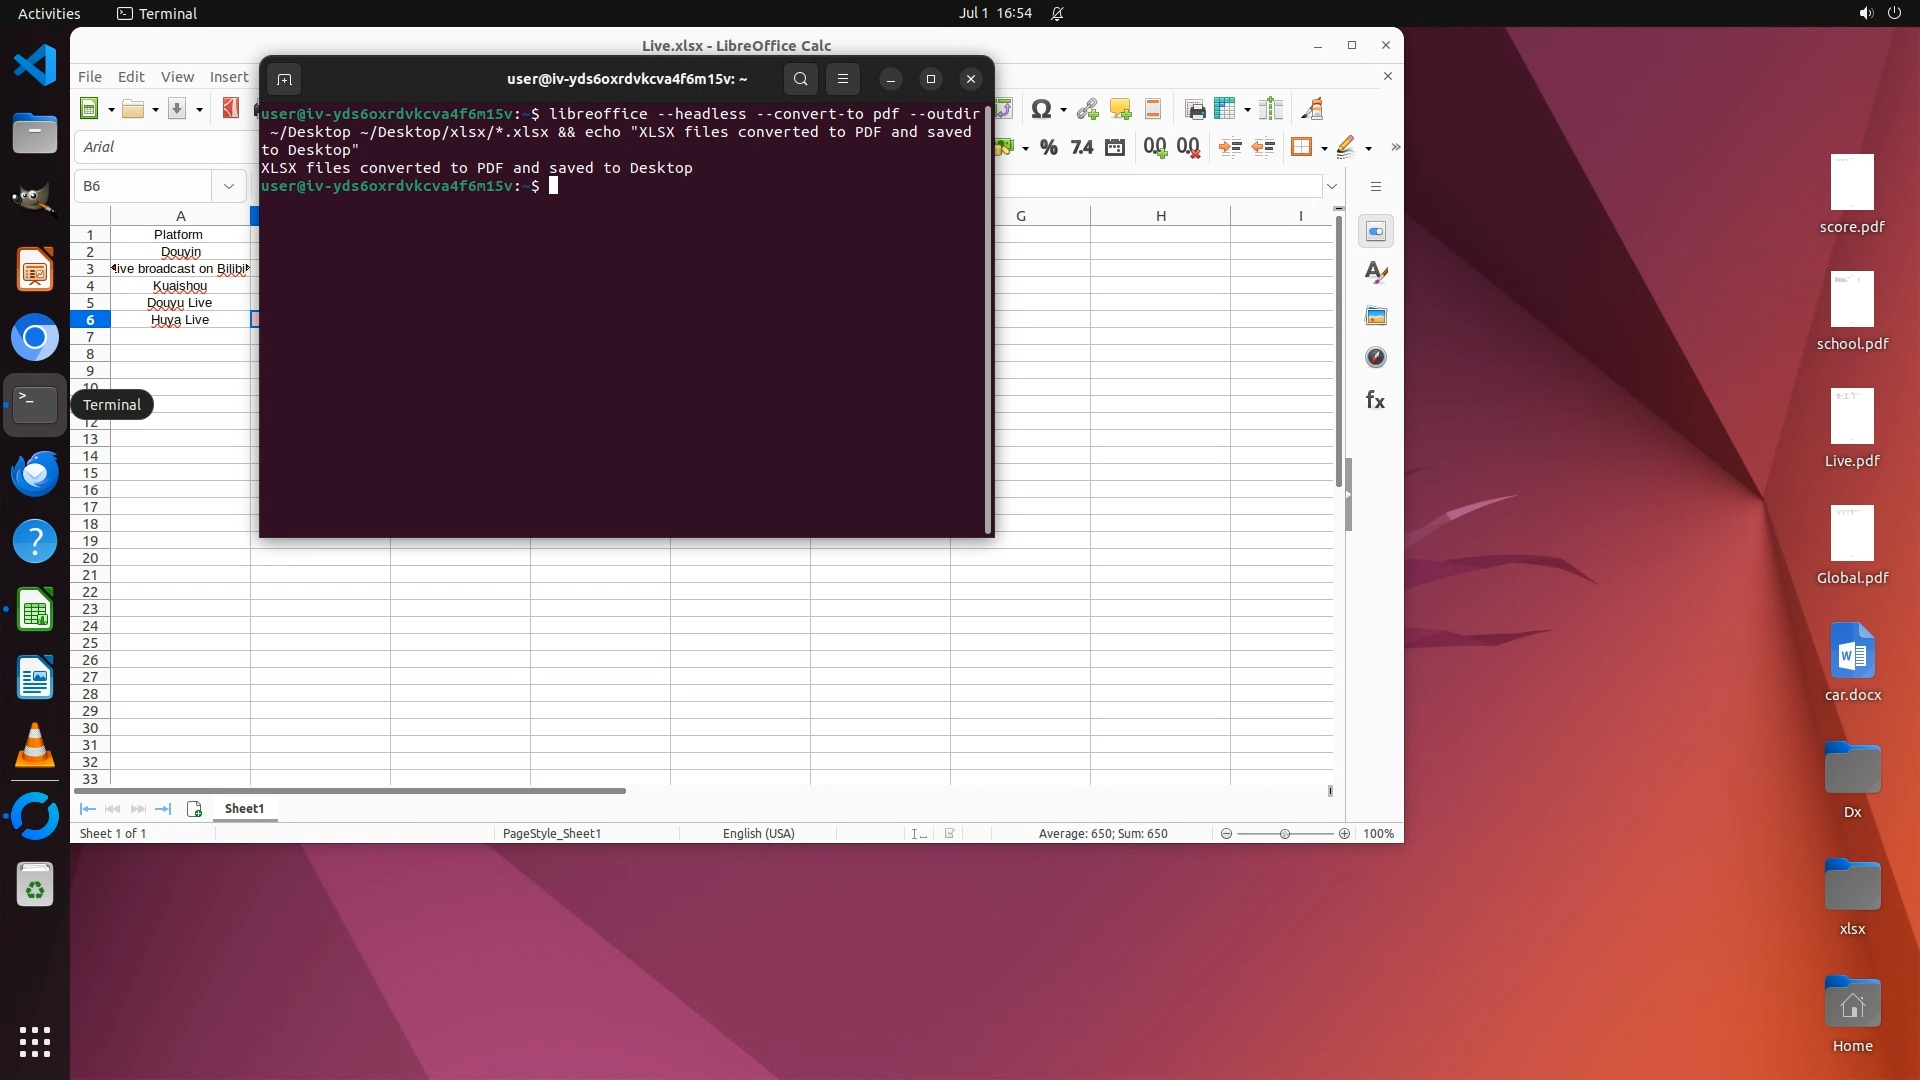Viewport: 1920px width, 1080px height.
Task: Adjust the zoom slider in the status bar
Action: point(1284,833)
